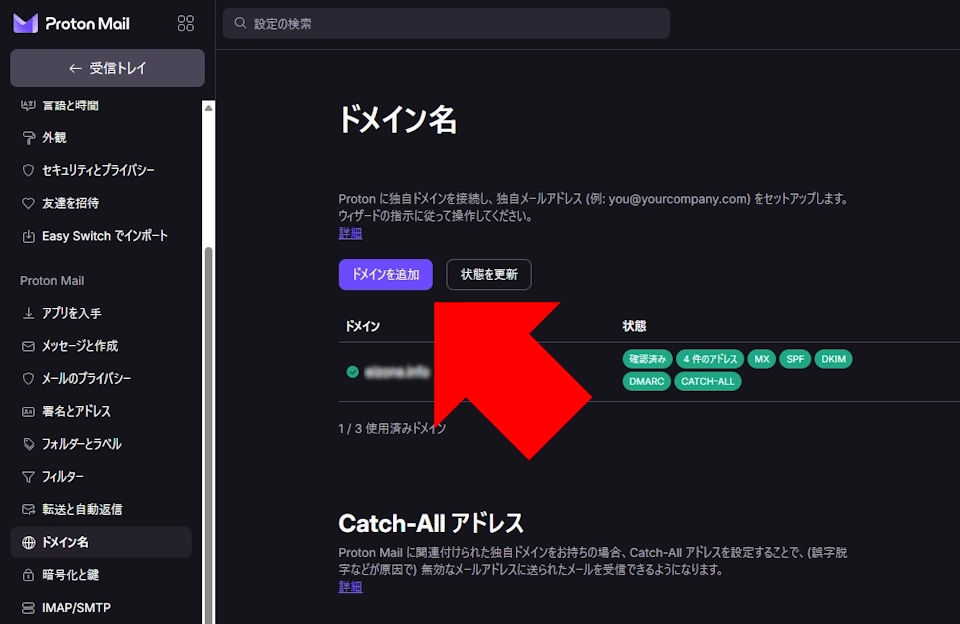The width and height of the screenshot is (960, 624).
Task: Open 署名とアドレス settings page
Action: [x=76, y=411]
